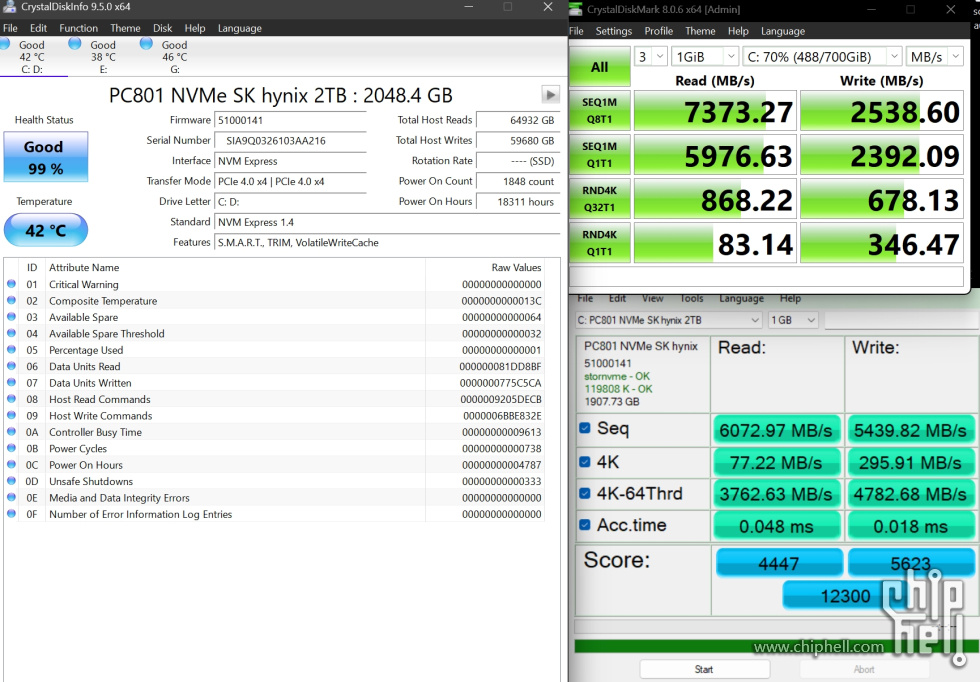This screenshot has width=980, height=682.
Task: Click the CrystalDiskMark bottom comment field
Action: pyautogui.click(x=766, y=276)
